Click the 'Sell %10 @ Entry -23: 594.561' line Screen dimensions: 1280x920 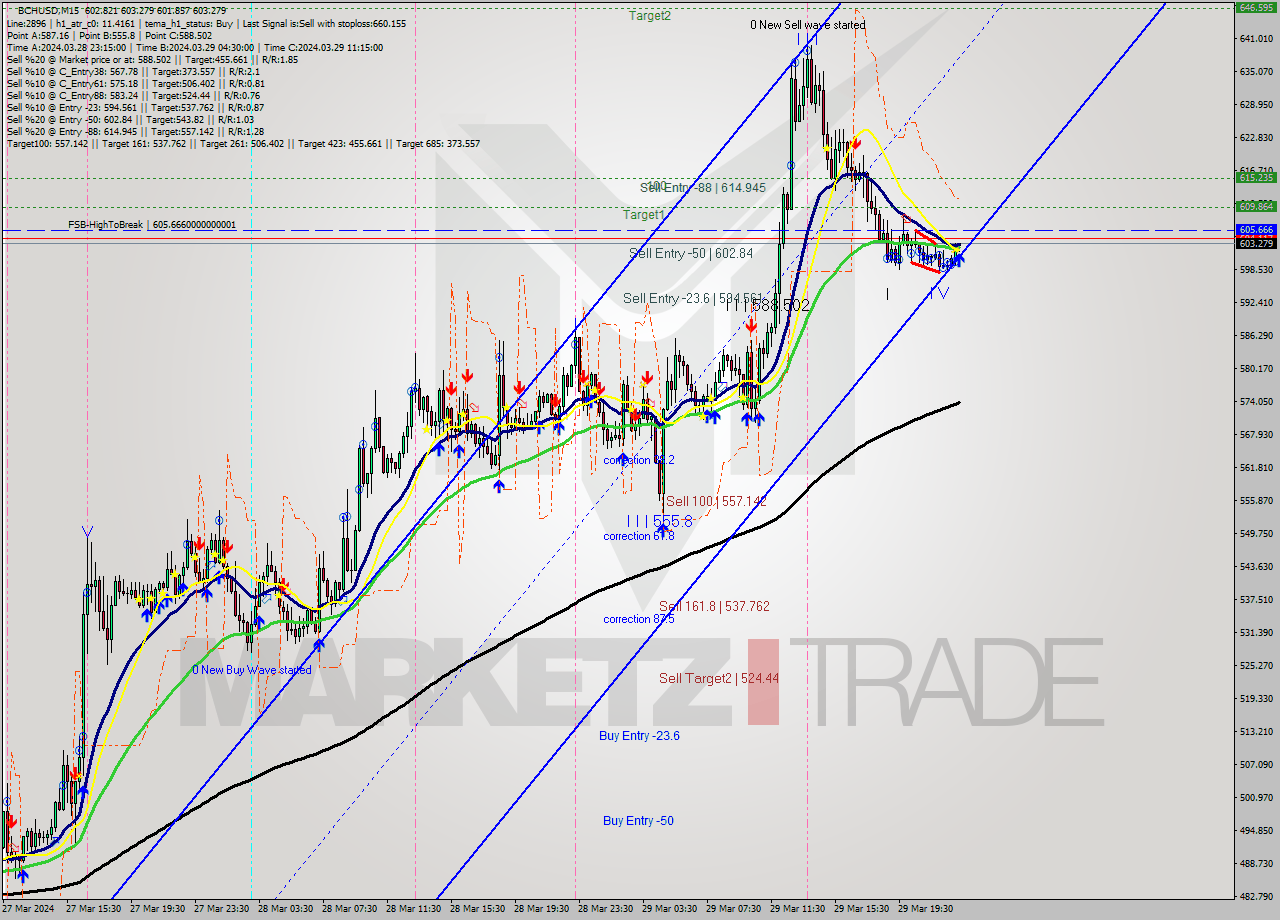[134, 107]
